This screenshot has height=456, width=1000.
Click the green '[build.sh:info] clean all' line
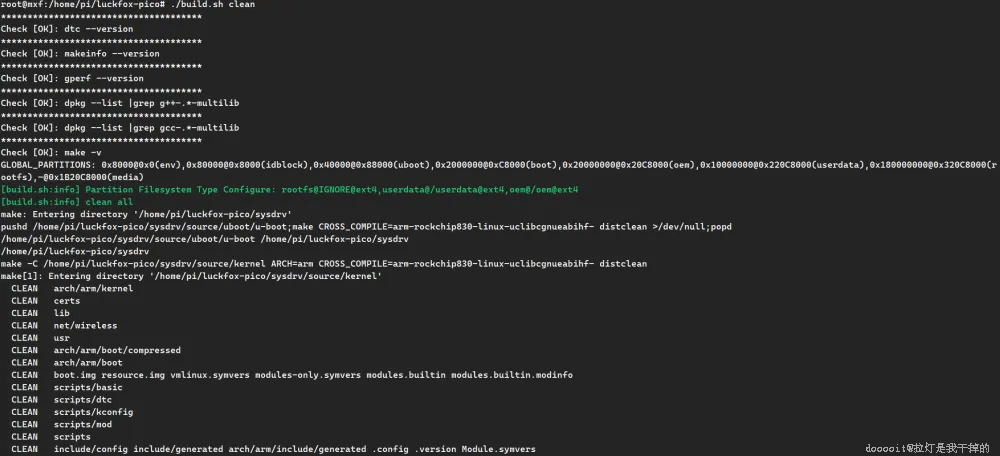pyautogui.click(x=67, y=202)
